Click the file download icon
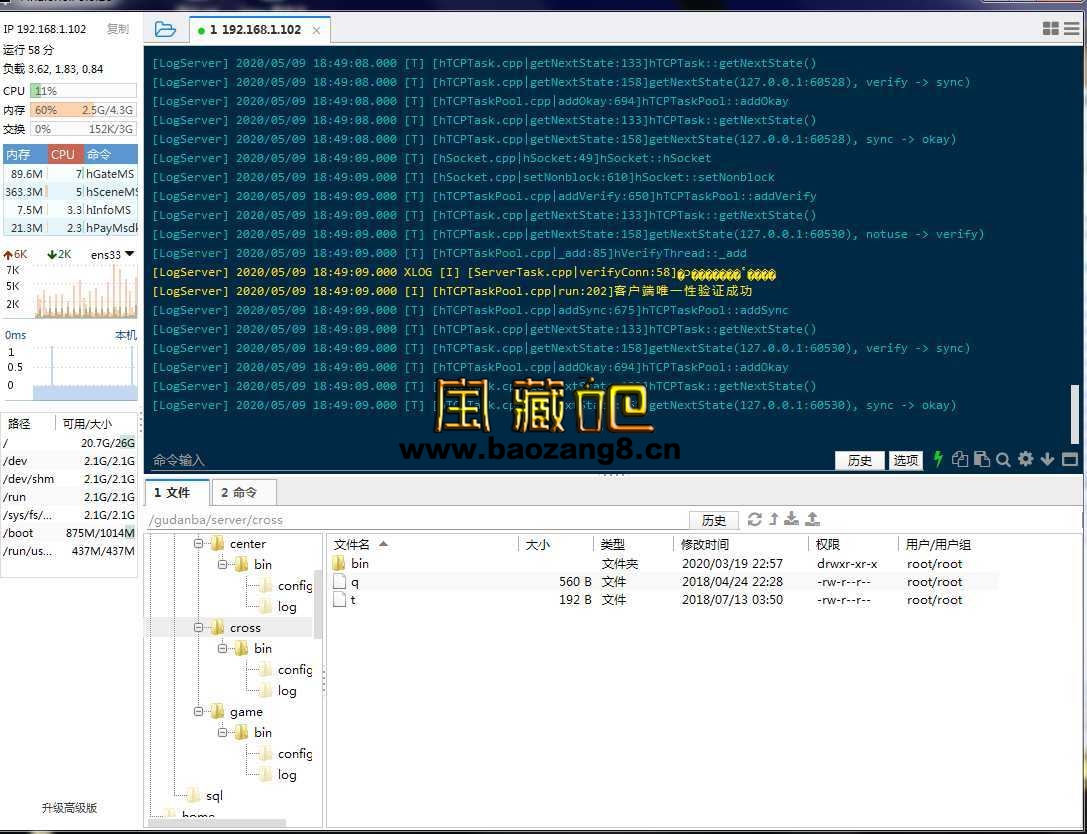 tap(792, 519)
